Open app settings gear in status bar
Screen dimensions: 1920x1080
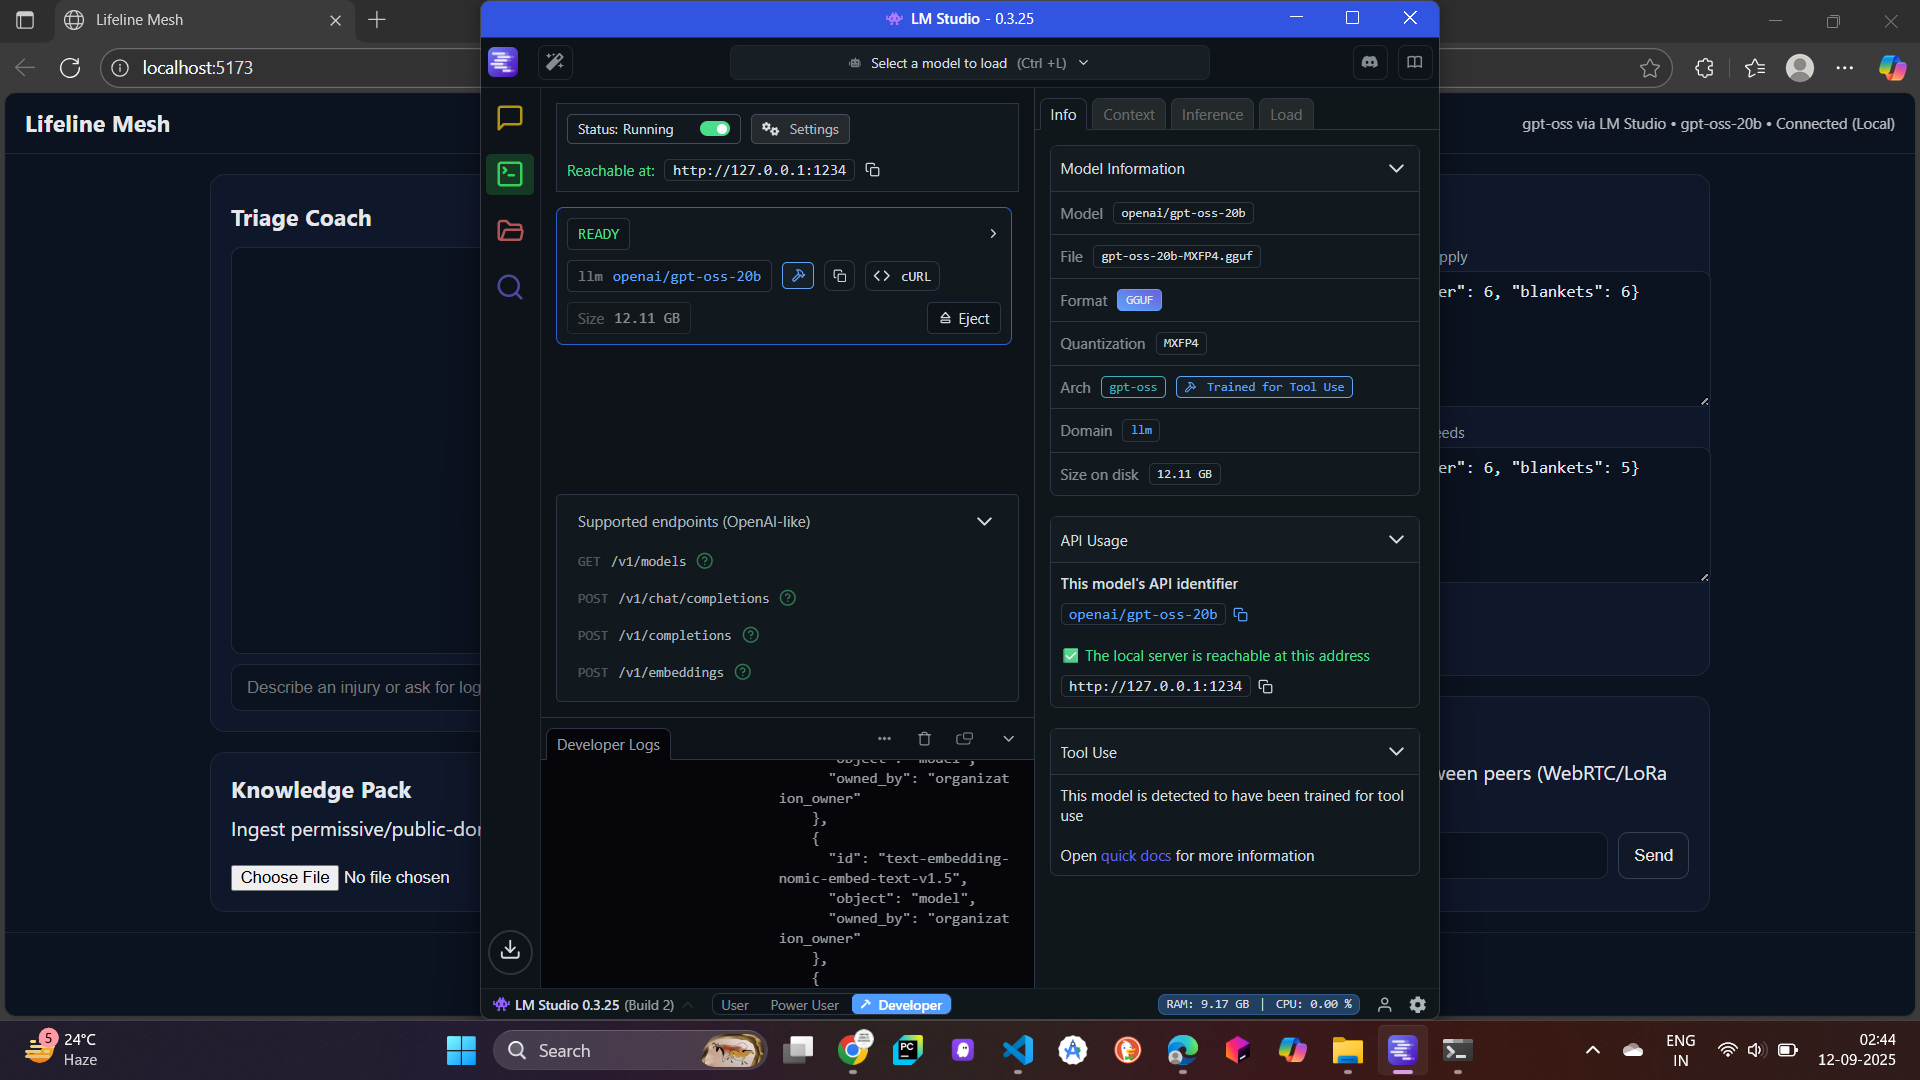(1417, 1005)
